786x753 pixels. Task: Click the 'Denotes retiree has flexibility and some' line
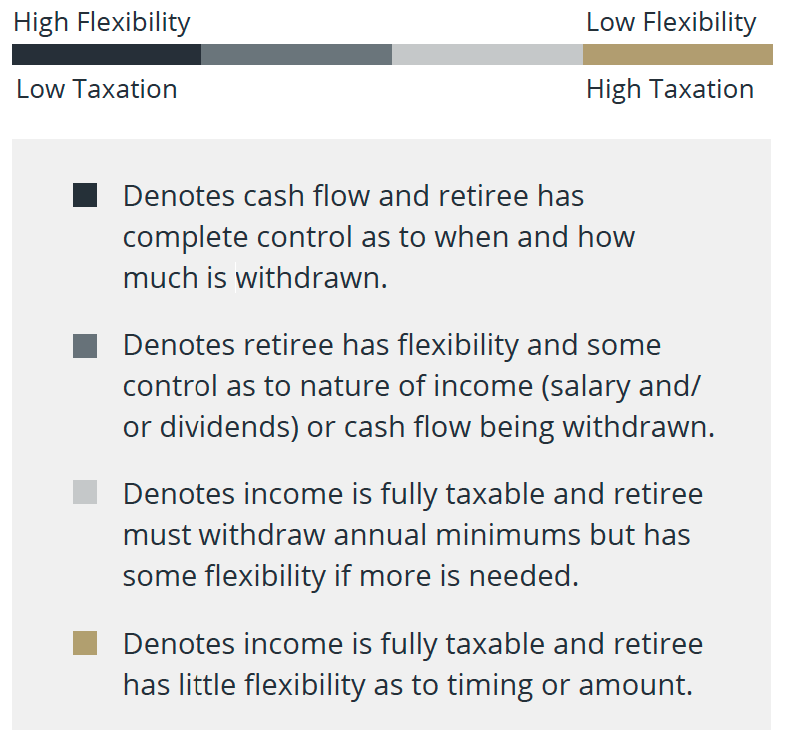pyautogui.click(x=392, y=346)
